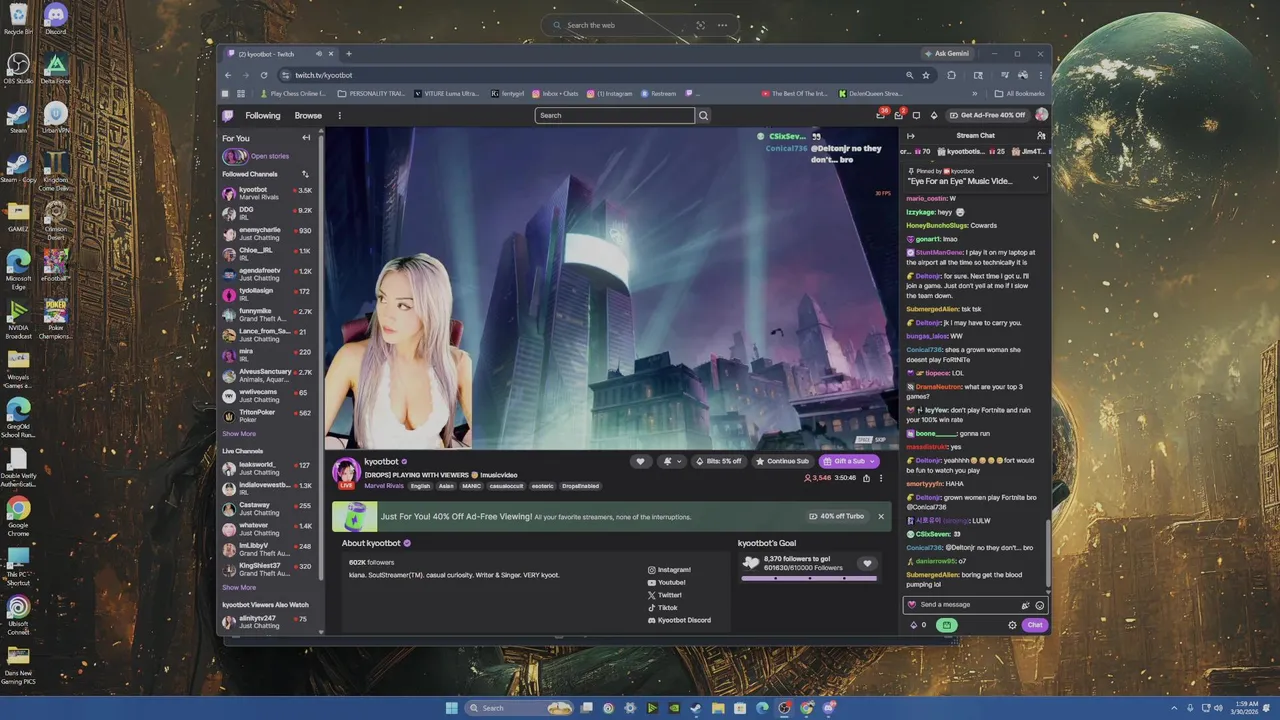The height and width of the screenshot is (720, 1280).
Task: Show more followed channels
Action: click(x=239, y=434)
